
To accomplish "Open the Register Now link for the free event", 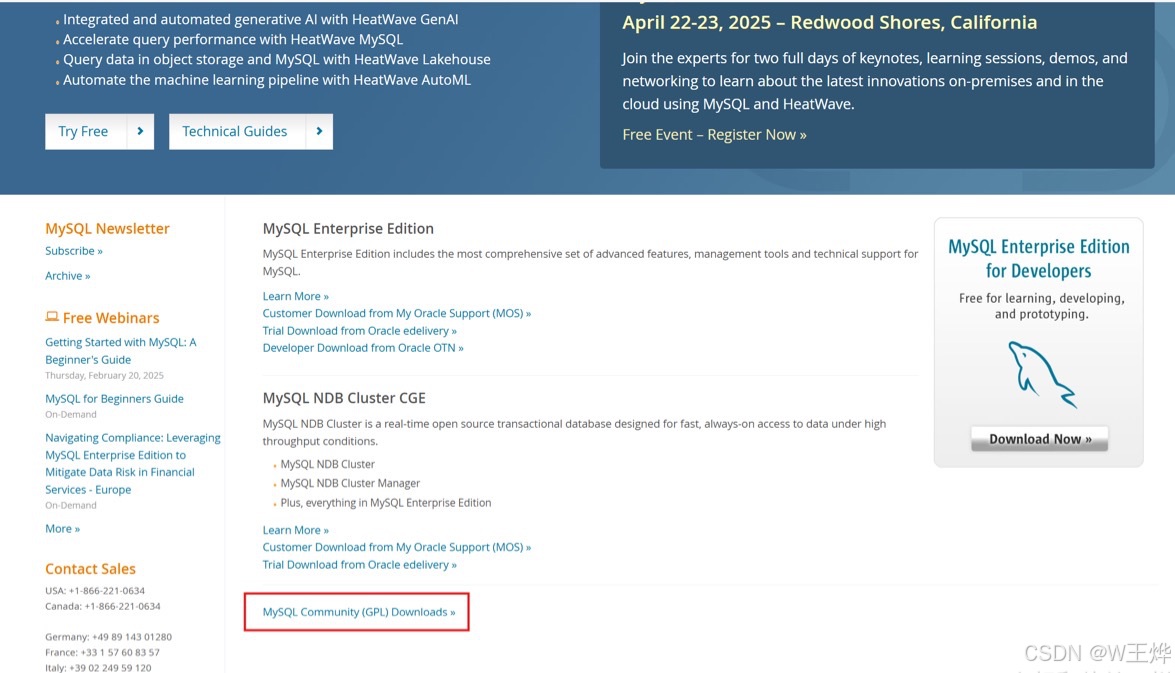I will coord(756,134).
